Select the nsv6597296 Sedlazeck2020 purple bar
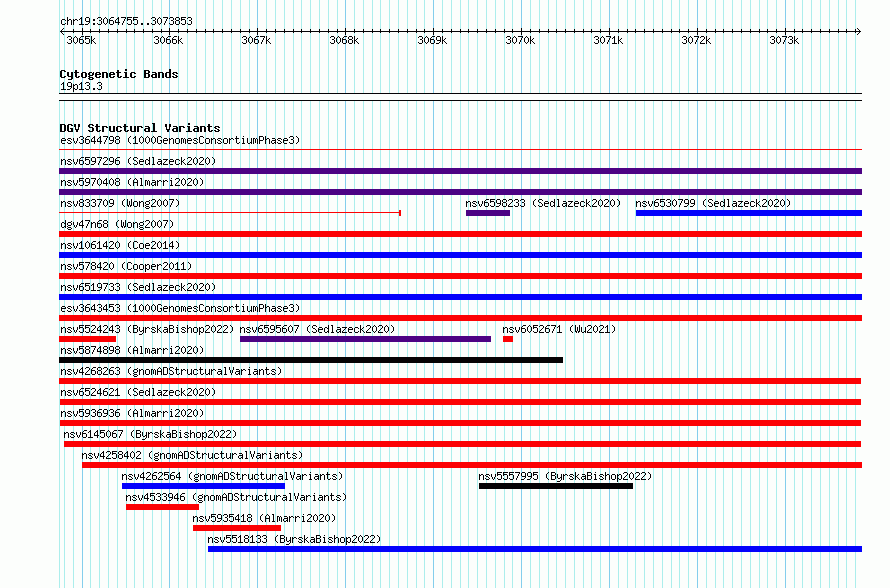 click(x=460, y=171)
